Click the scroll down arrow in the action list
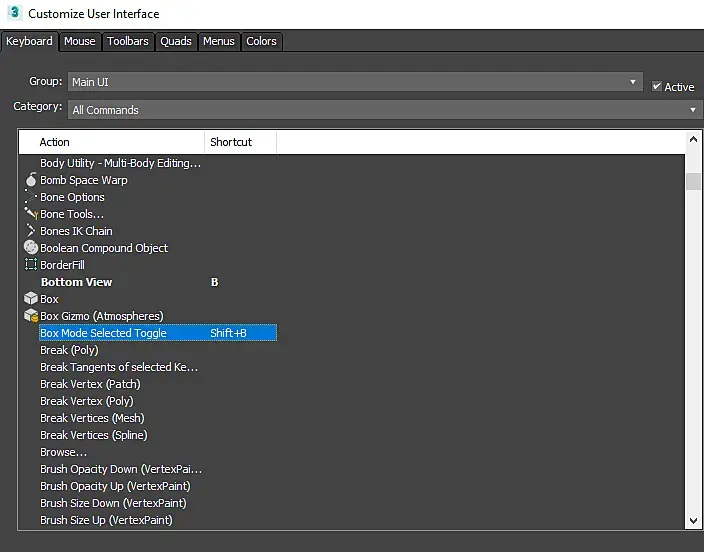This screenshot has height=552, width=704. click(693, 521)
